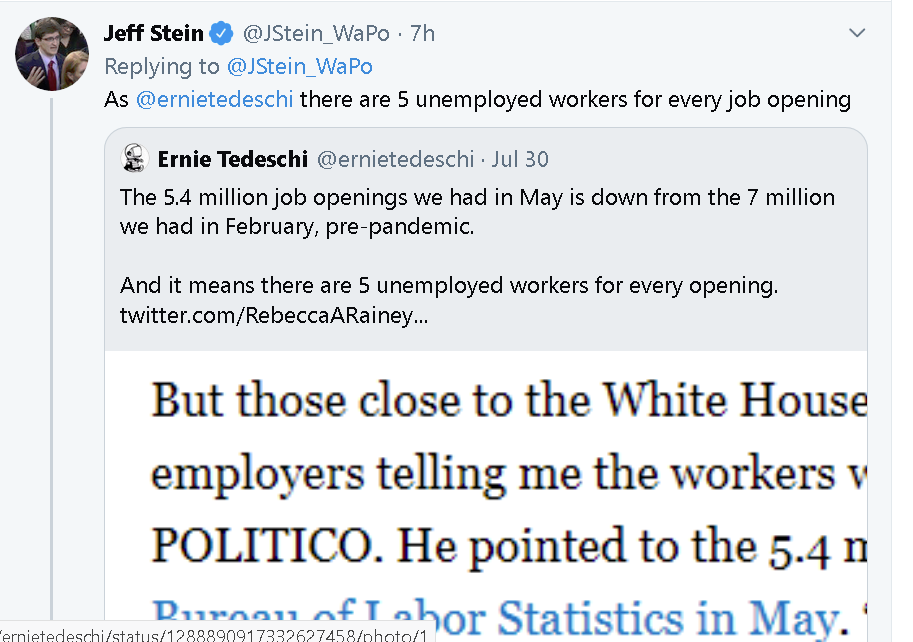Open the Jul 30 quoted tweet date

[x=520, y=159]
